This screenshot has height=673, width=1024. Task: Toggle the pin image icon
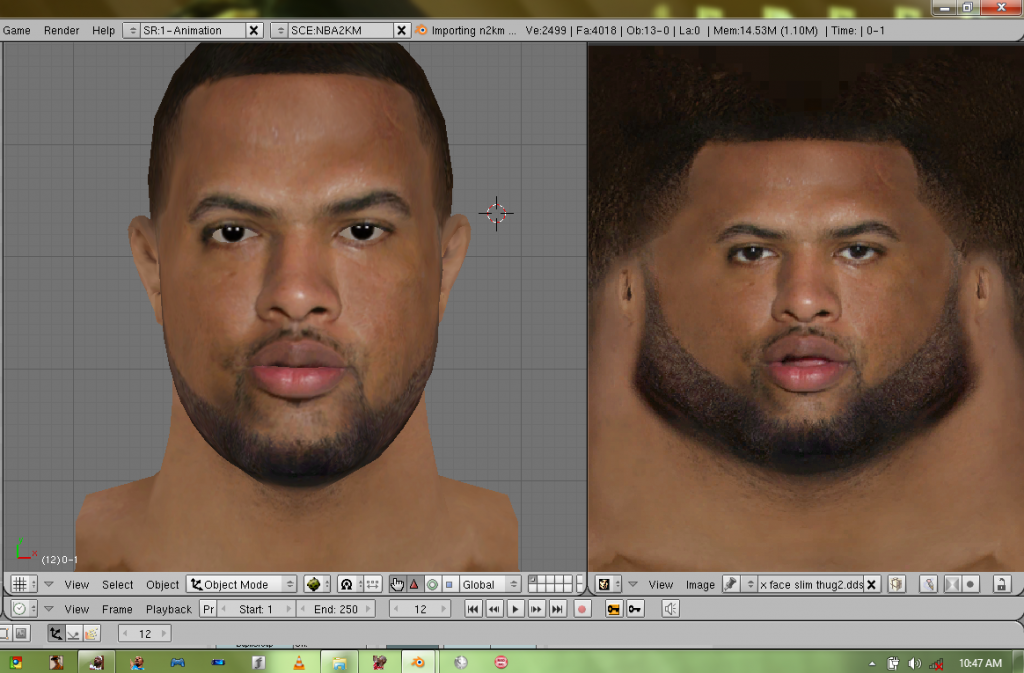pyautogui.click(x=731, y=584)
